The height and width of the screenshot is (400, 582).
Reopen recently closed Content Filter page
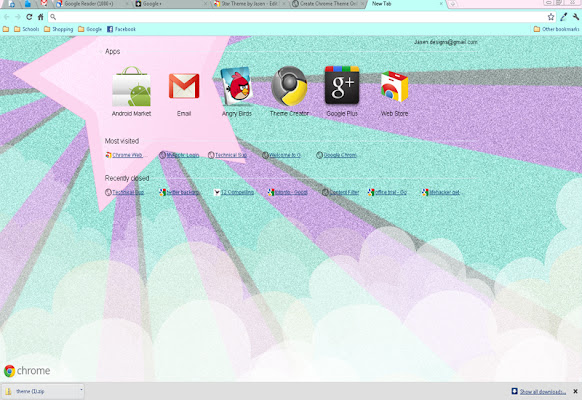click(x=340, y=192)
